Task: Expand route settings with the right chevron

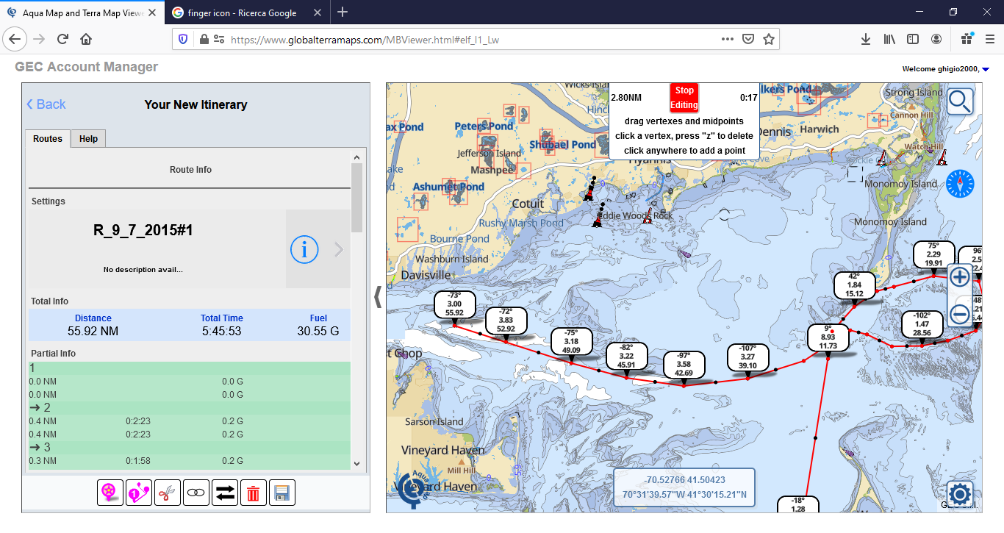Action: pyautogui.click(x=339, y=249)
